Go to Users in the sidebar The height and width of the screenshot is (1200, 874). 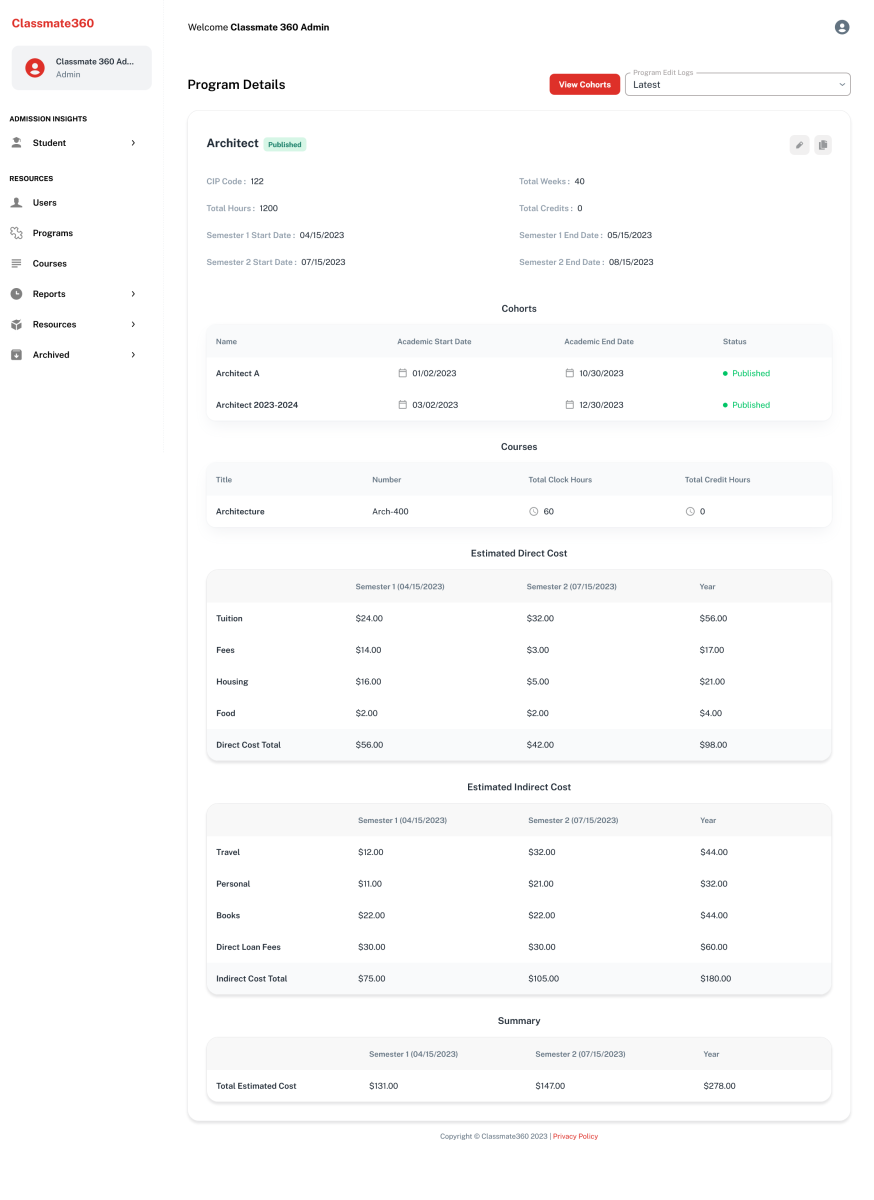[x=45, y=203]
